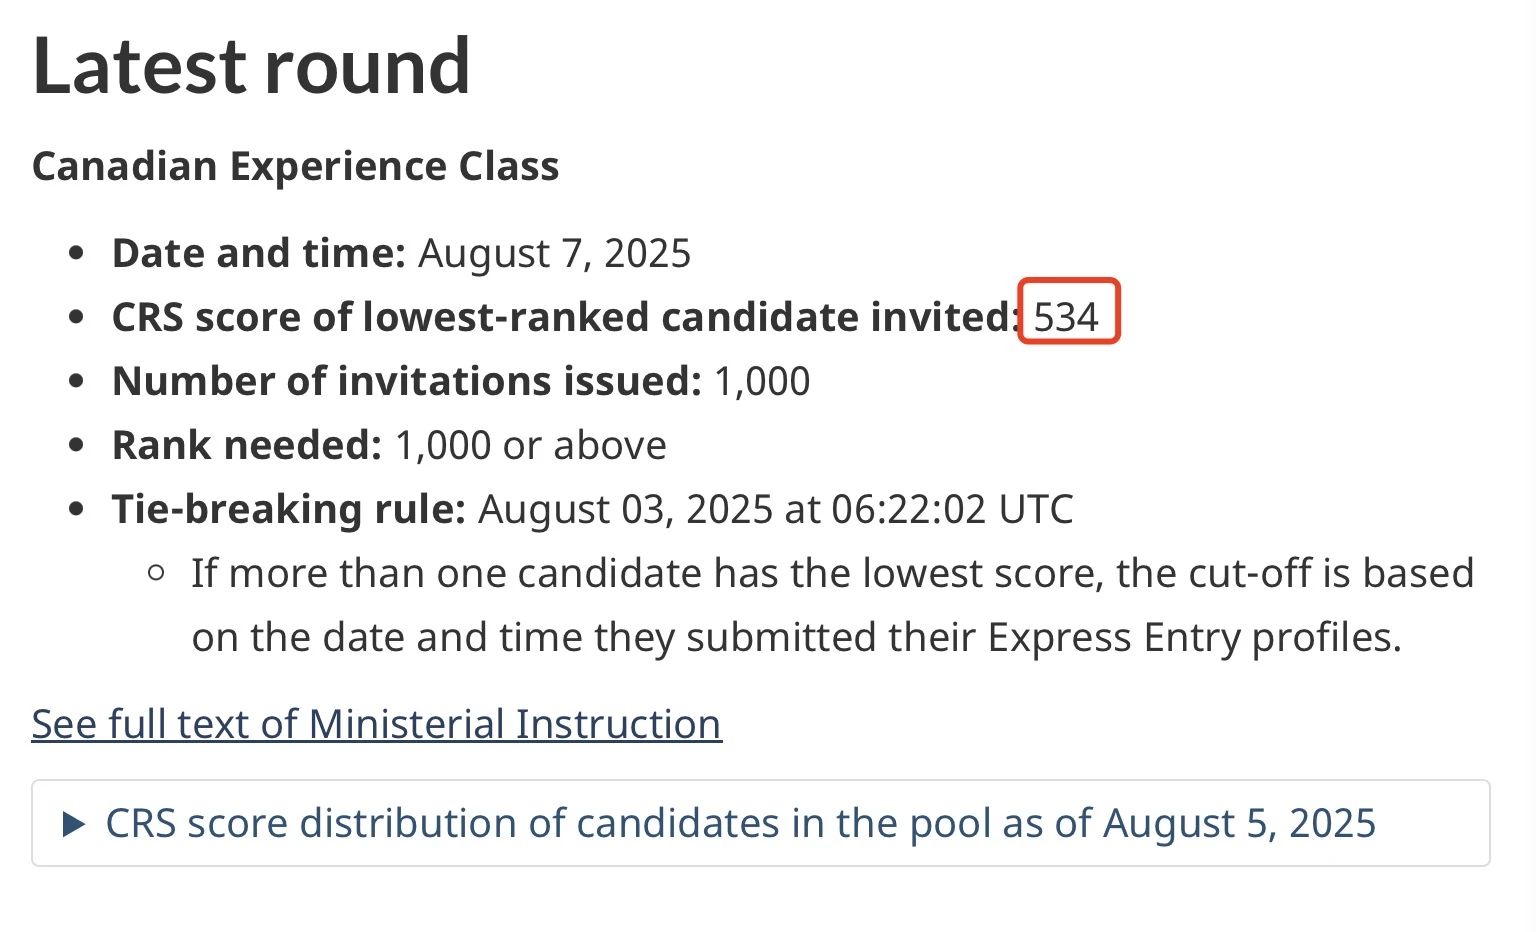The height and width of the screenshot is (932, 1536).
Task: Click the 'Tie-breaking rule:' bold label
Action: (x=289, y=509)
